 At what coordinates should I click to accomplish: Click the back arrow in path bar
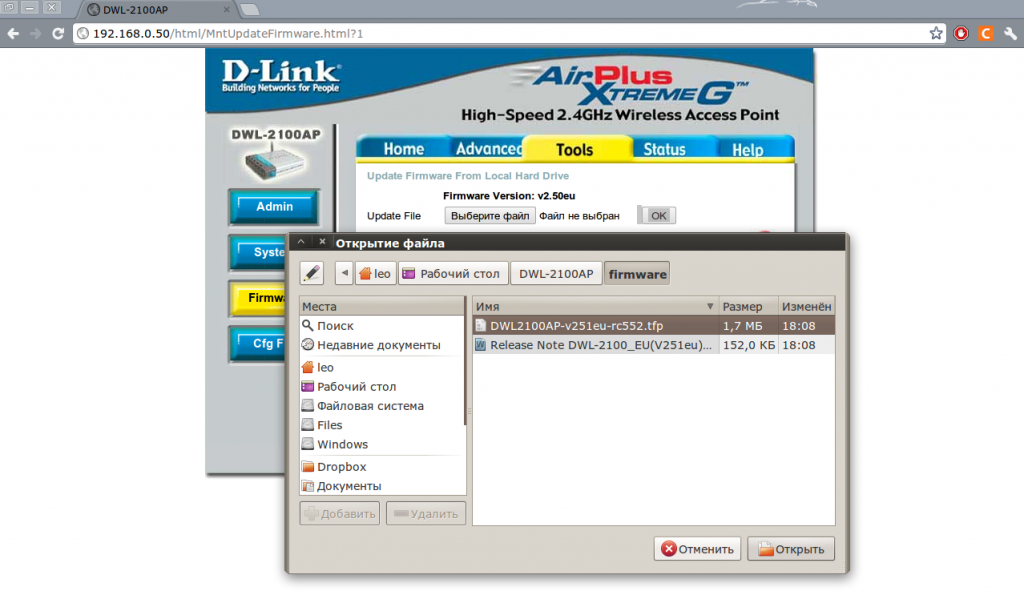coord(344,273)
